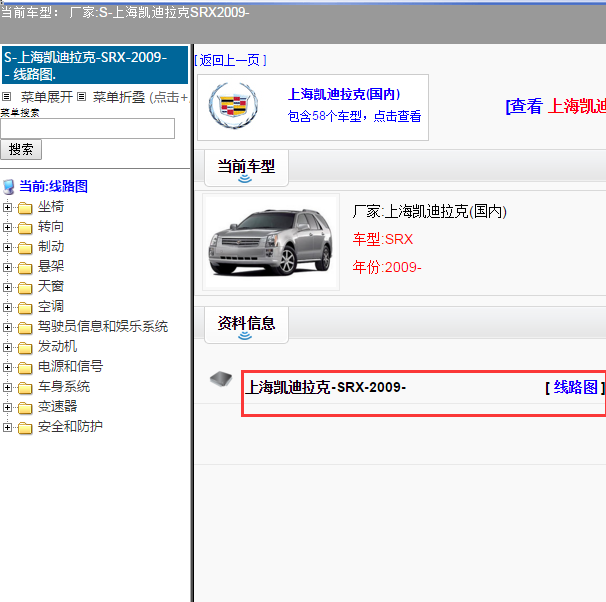Expand the 空调 tree node
Viewport: 606px width, 602px height.
pyautogui.click(x=7, y=307)
